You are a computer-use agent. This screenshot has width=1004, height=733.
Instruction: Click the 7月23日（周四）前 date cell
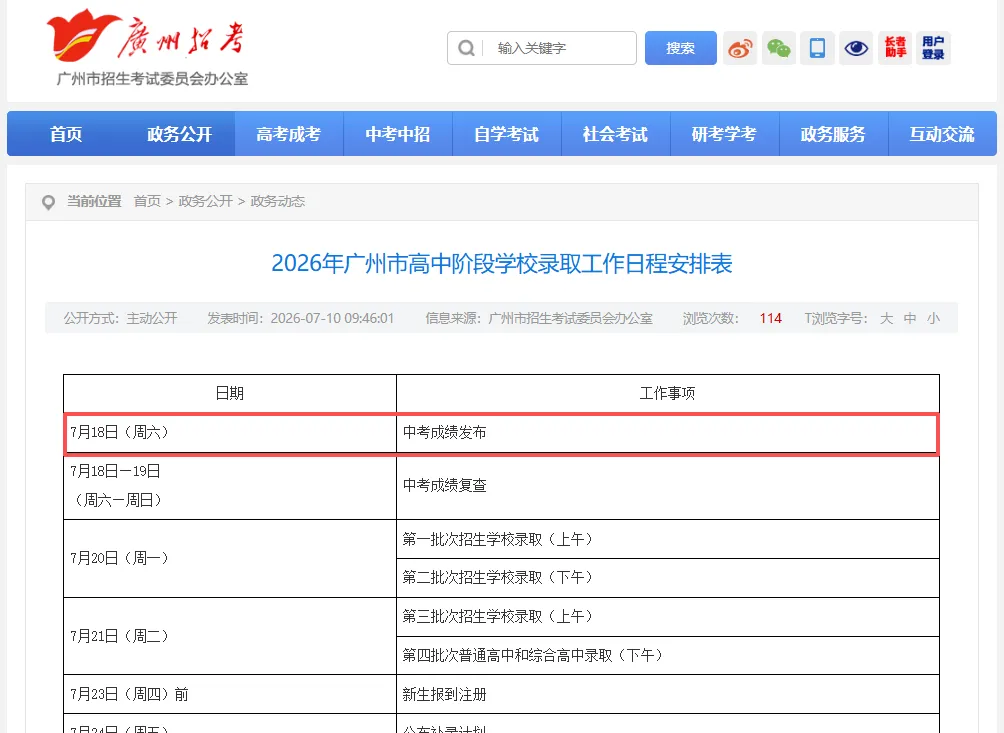point(230,694)
